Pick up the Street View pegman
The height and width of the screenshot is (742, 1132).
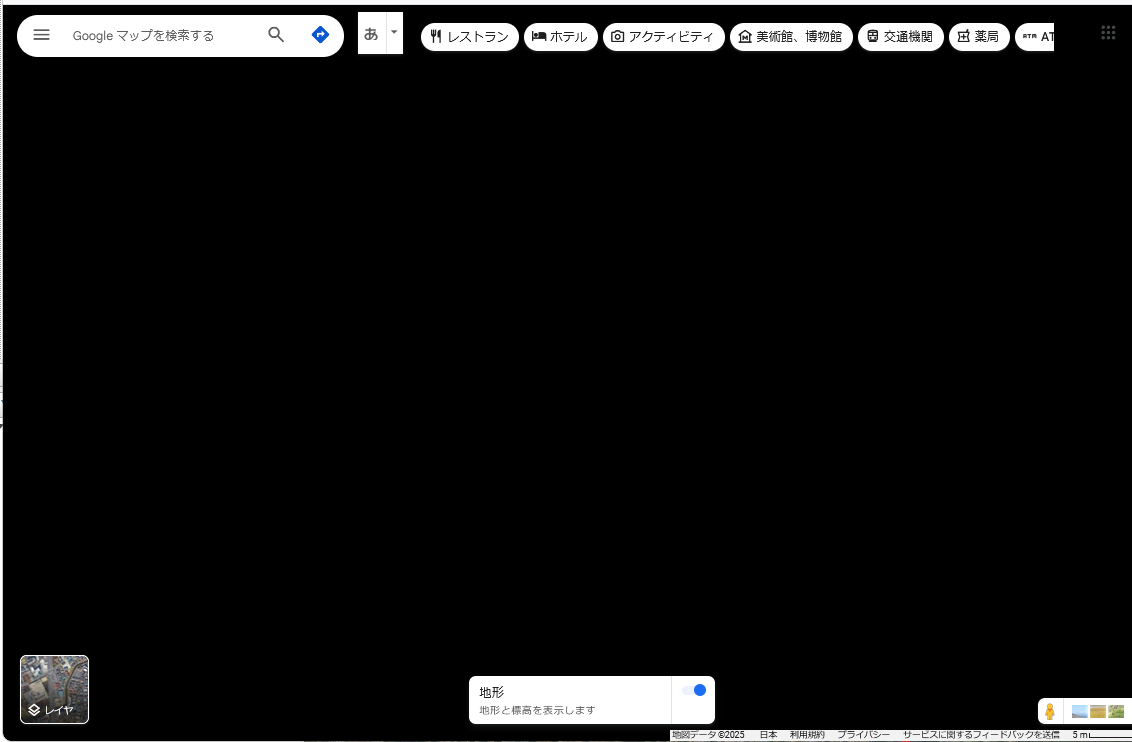[1050, 711]
